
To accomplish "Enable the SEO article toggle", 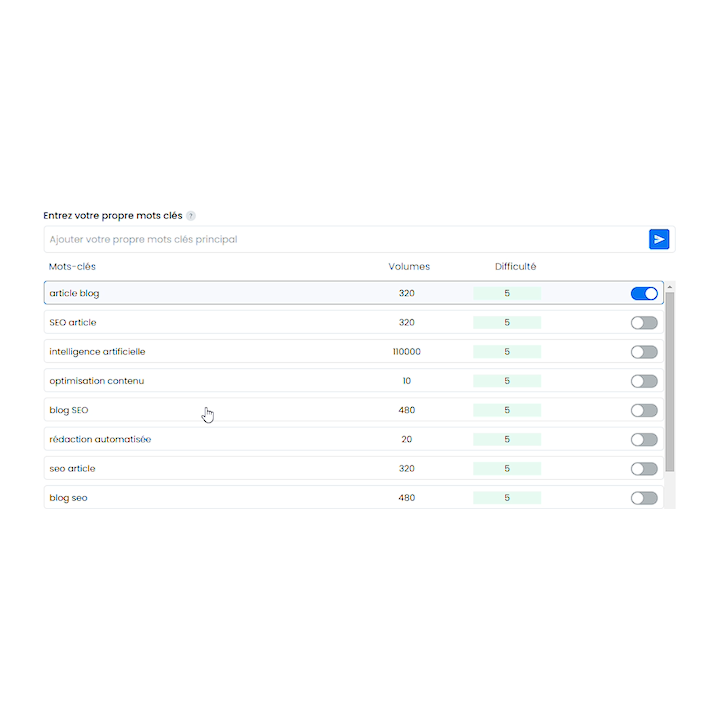I will point(644,323).
